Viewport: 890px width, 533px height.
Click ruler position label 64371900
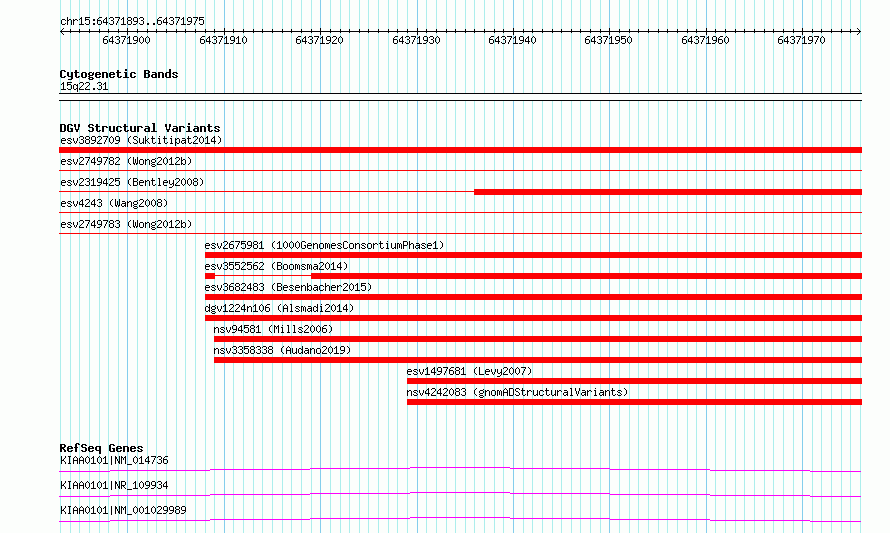click(126, 40)
